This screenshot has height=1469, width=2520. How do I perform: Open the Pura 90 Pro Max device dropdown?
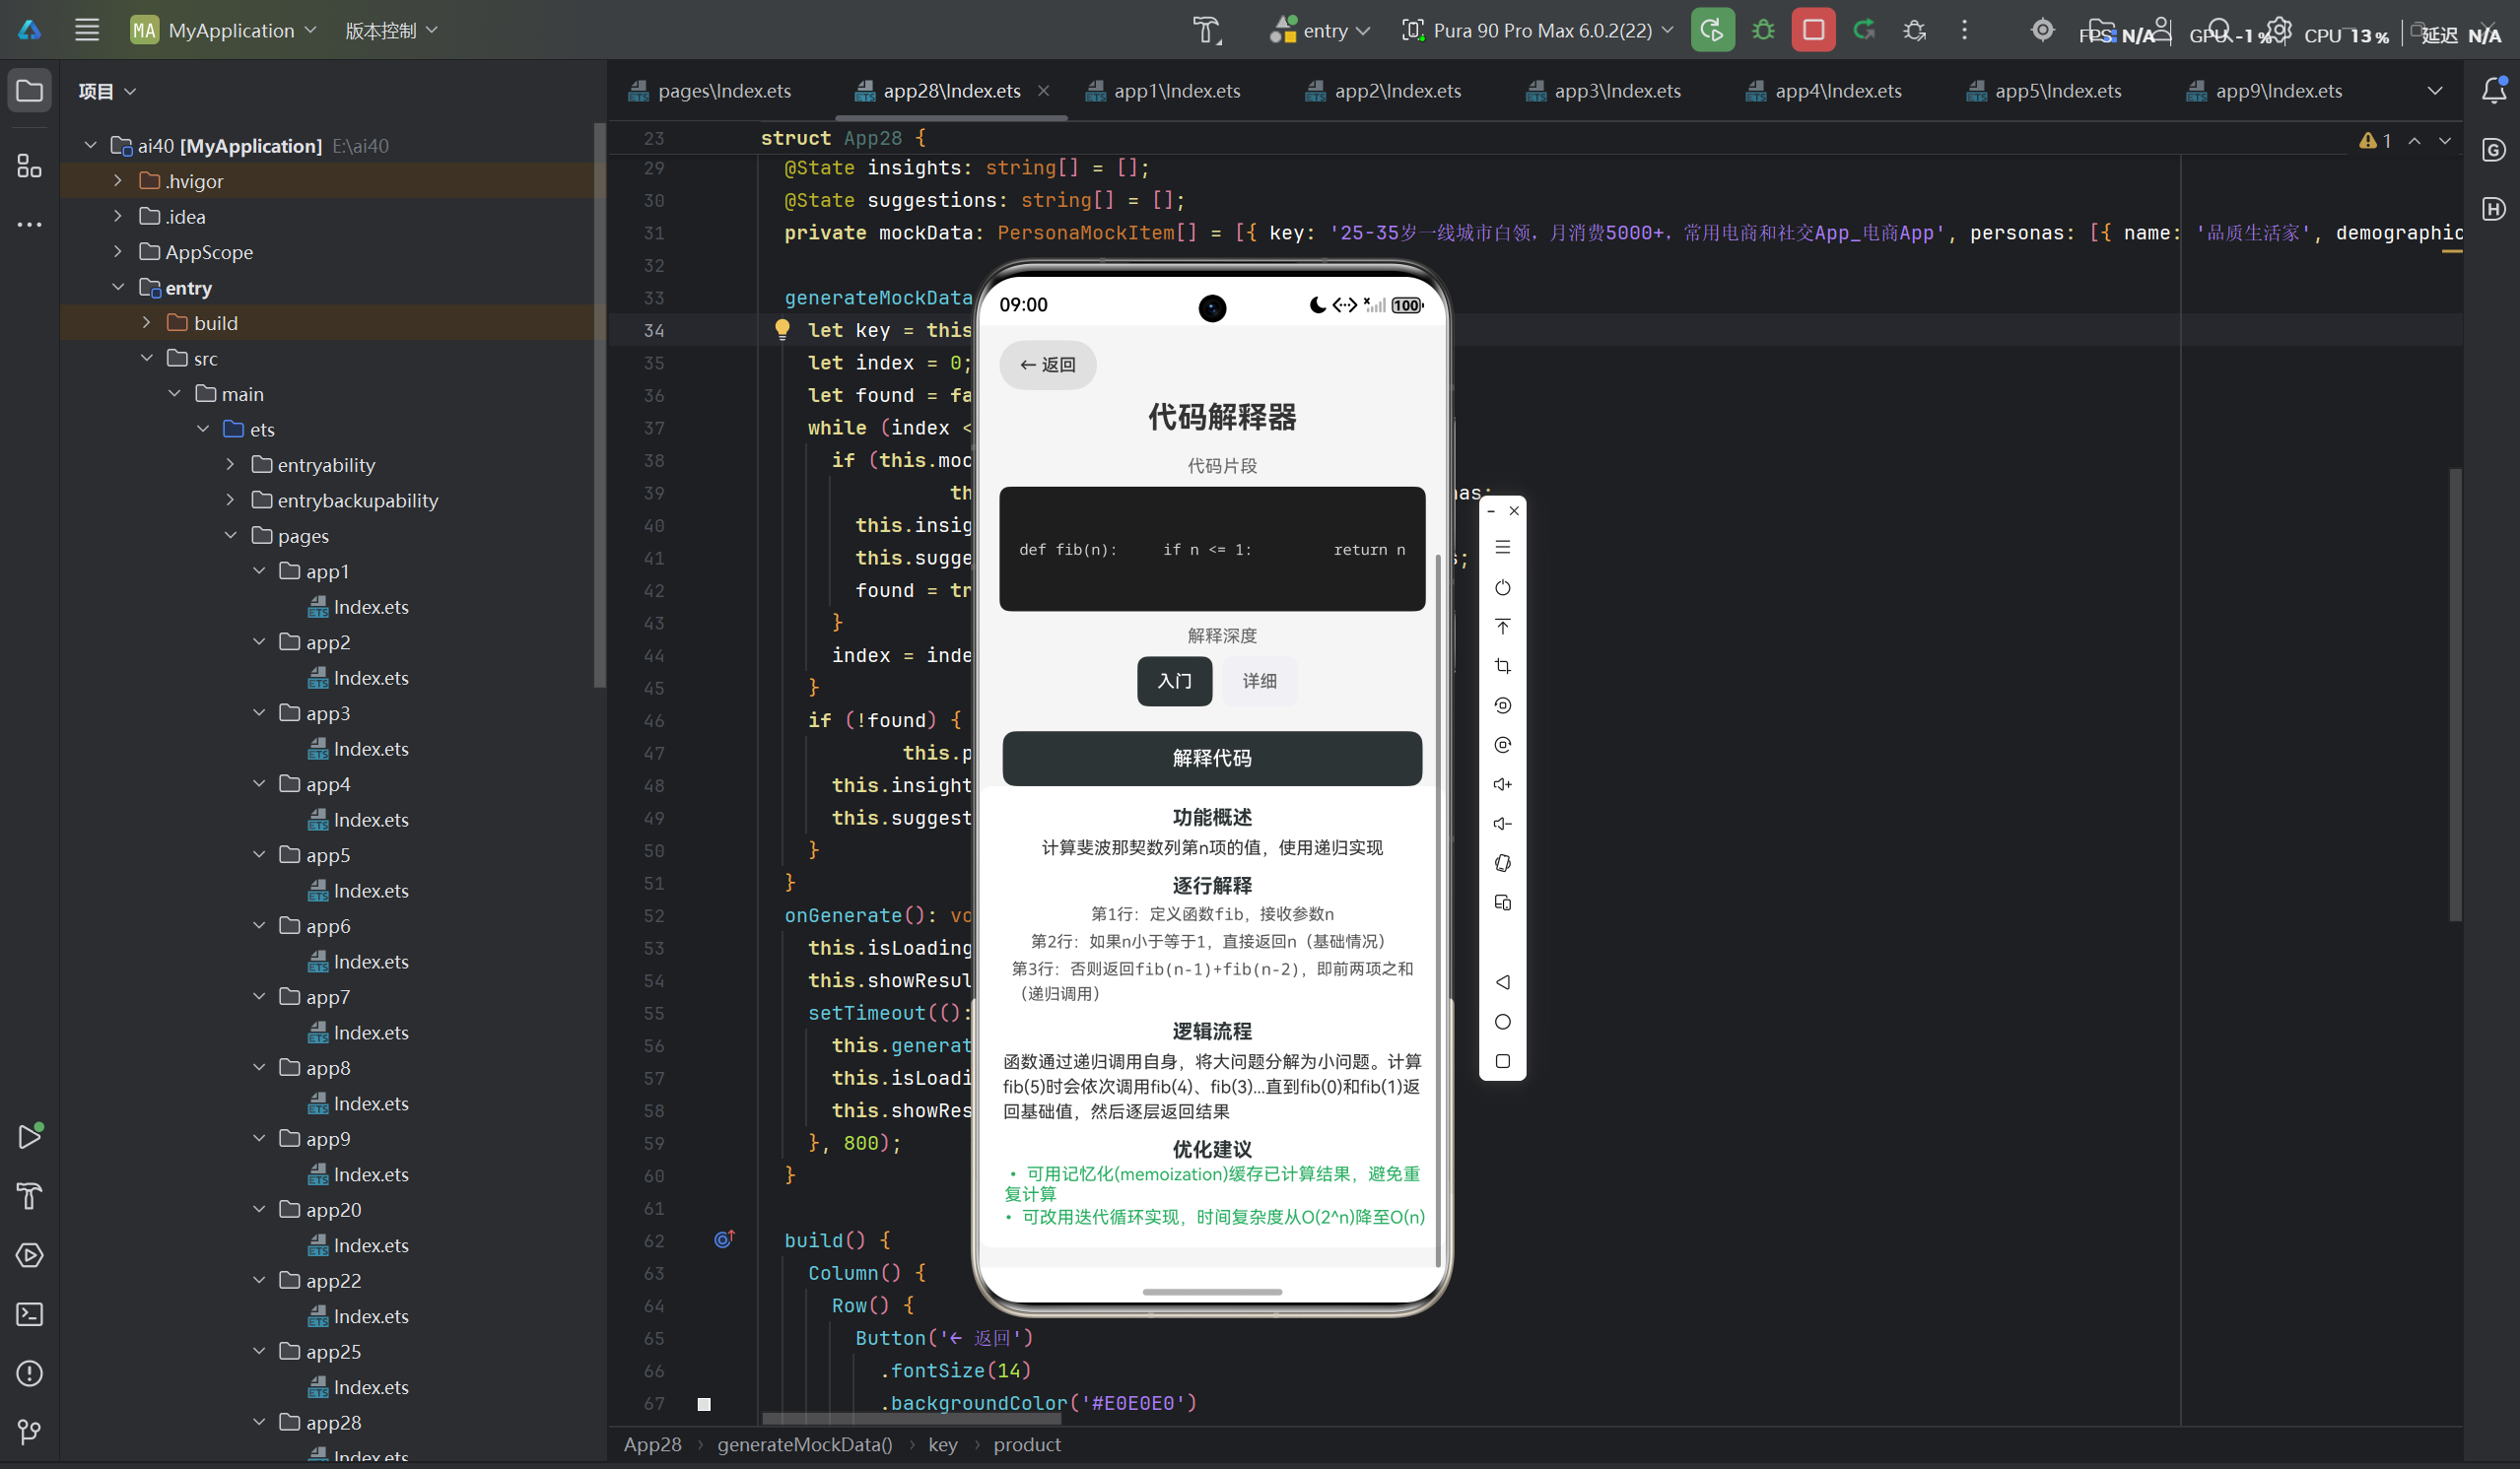[x=1538, y=30]
